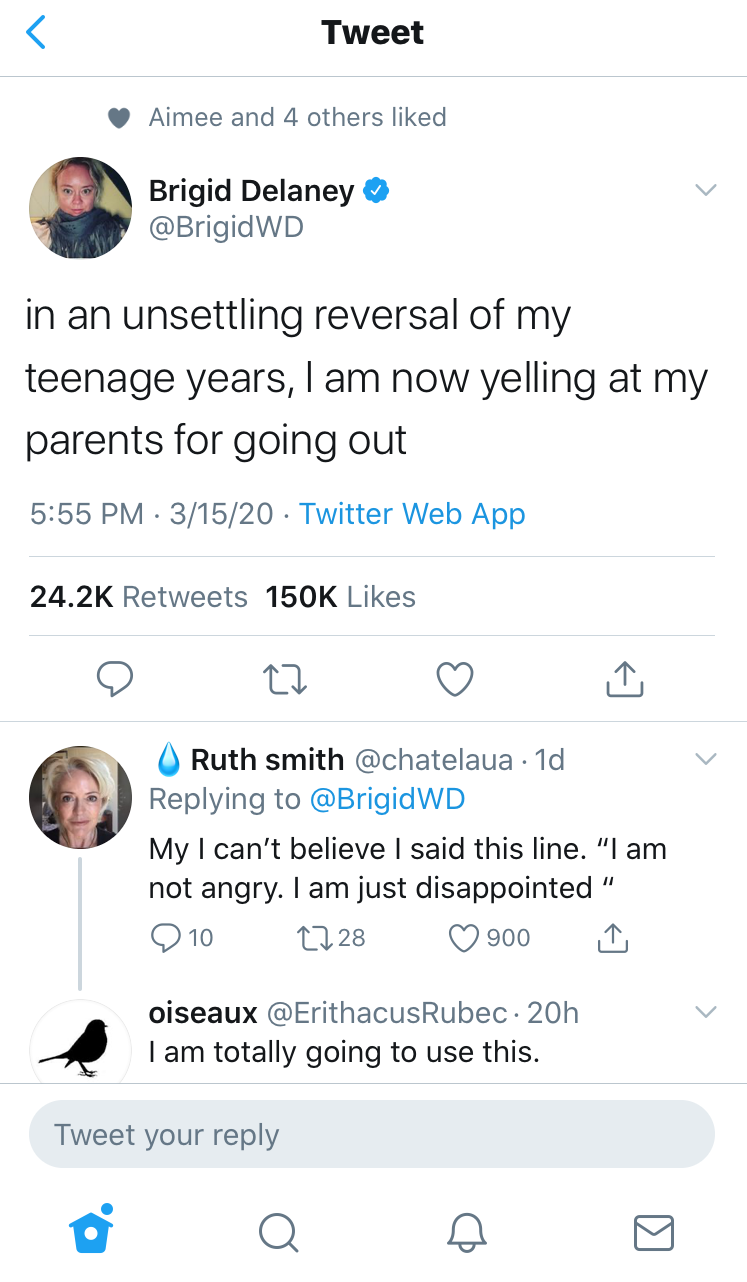Viewport: 747px width, 1282px height.
Task: Like Ruth smith's reply
Action: click(x=462, y=937)
